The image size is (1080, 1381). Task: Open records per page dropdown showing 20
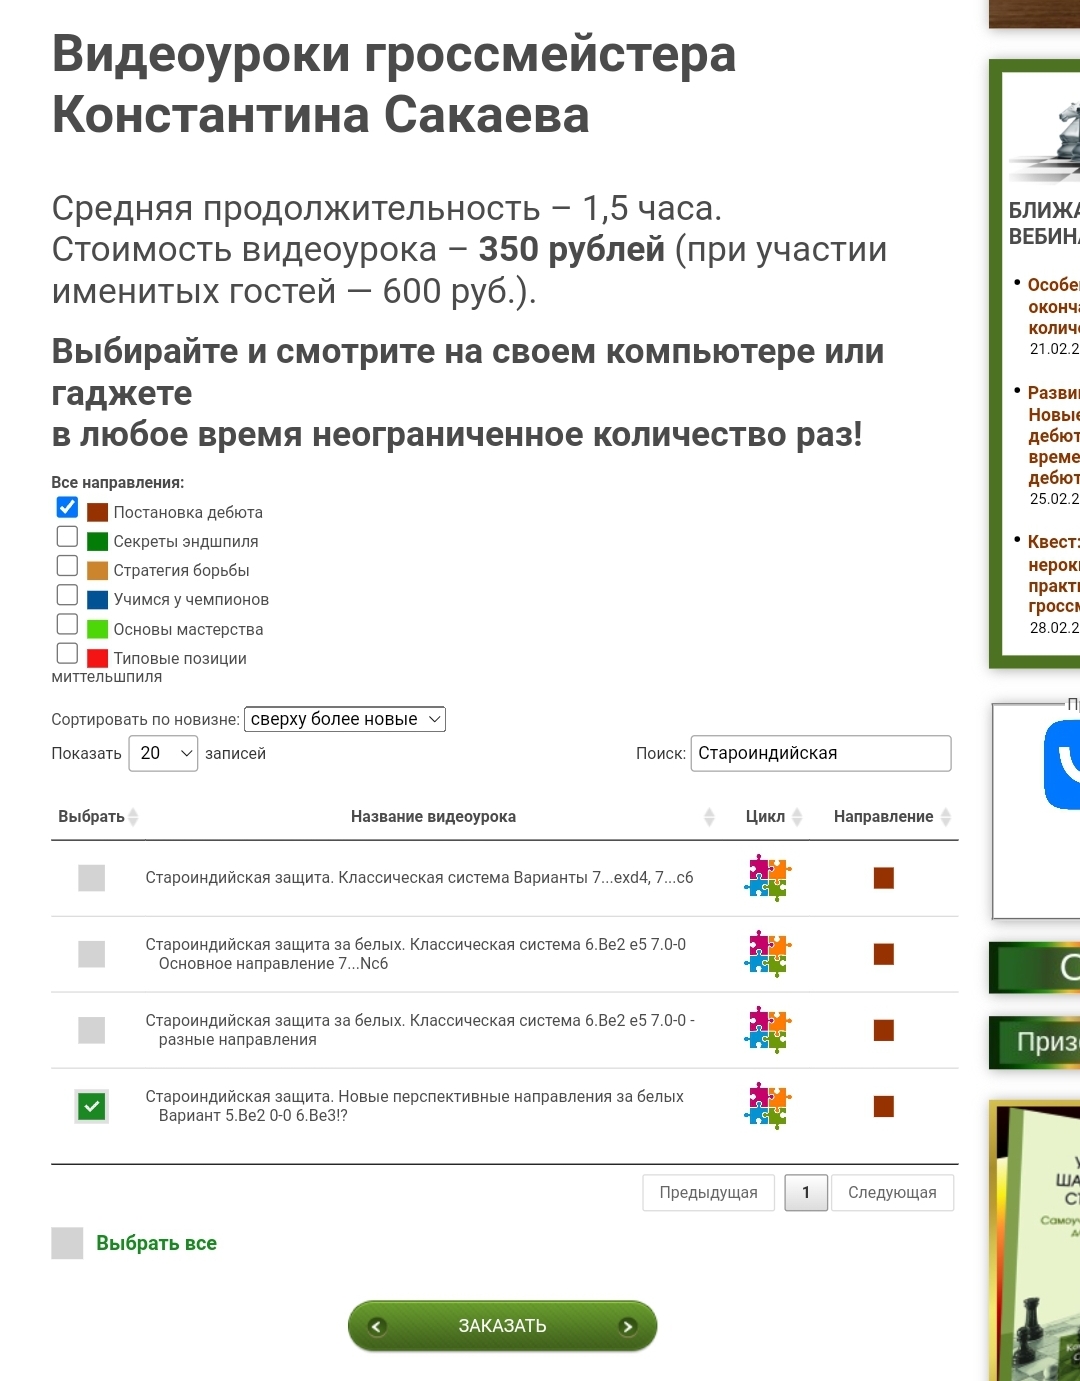163,753
